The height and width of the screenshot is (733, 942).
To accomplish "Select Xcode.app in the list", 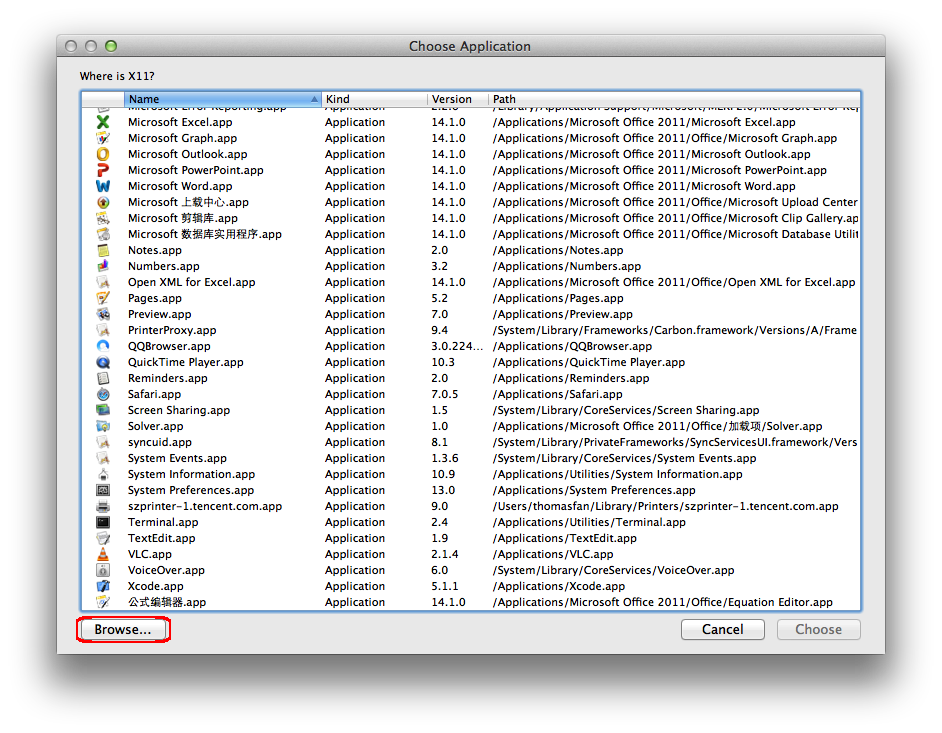I will pyautogui.click(x=156, y=586).
